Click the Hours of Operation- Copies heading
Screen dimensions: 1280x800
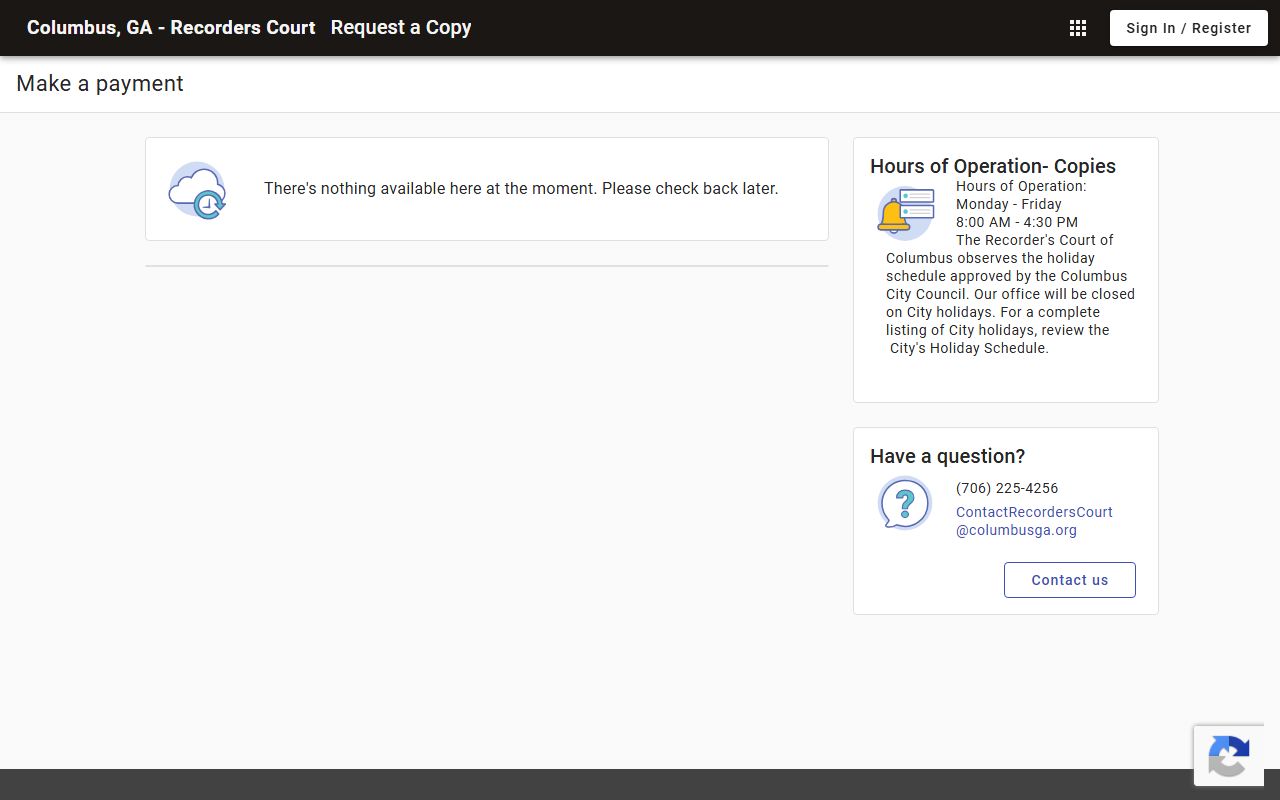coord(993,166)
